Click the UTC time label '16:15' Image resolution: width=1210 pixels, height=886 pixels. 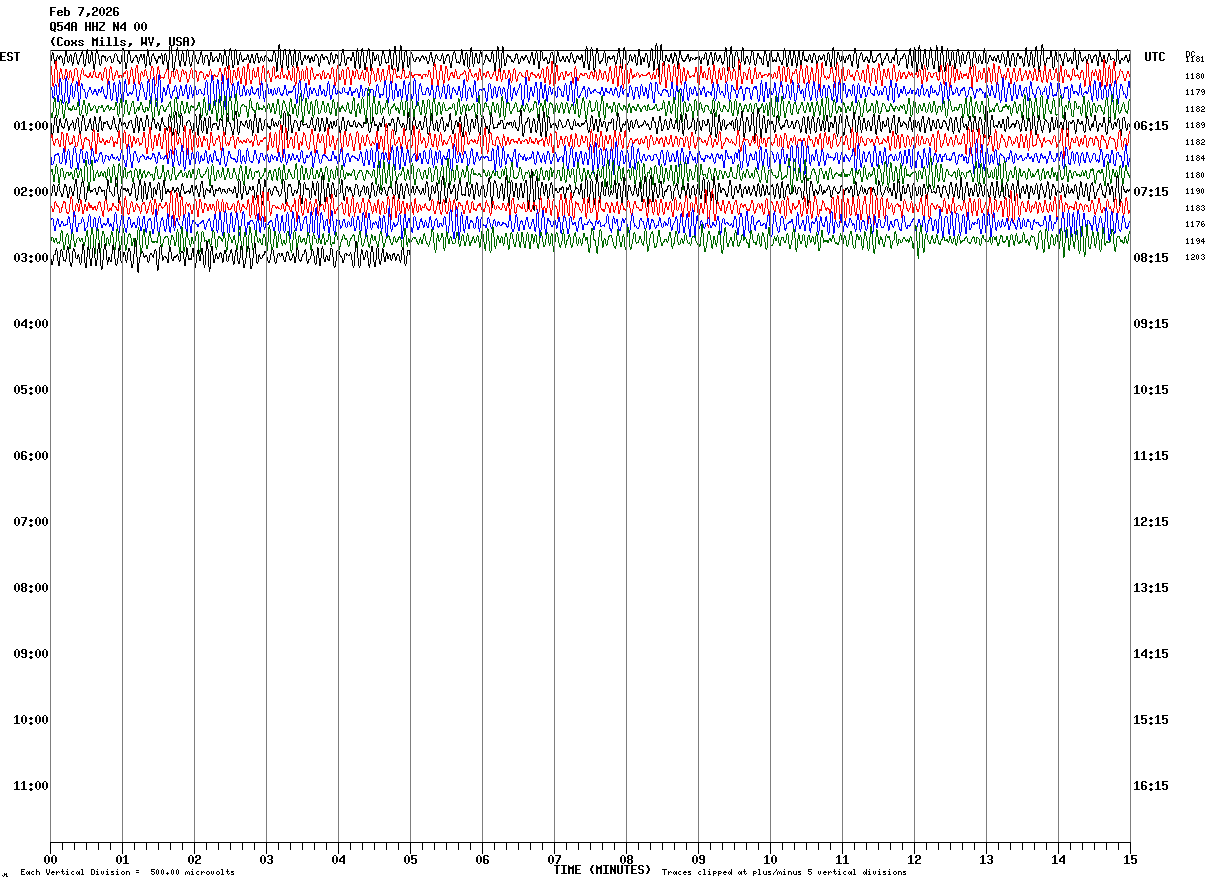[1151, 786]
